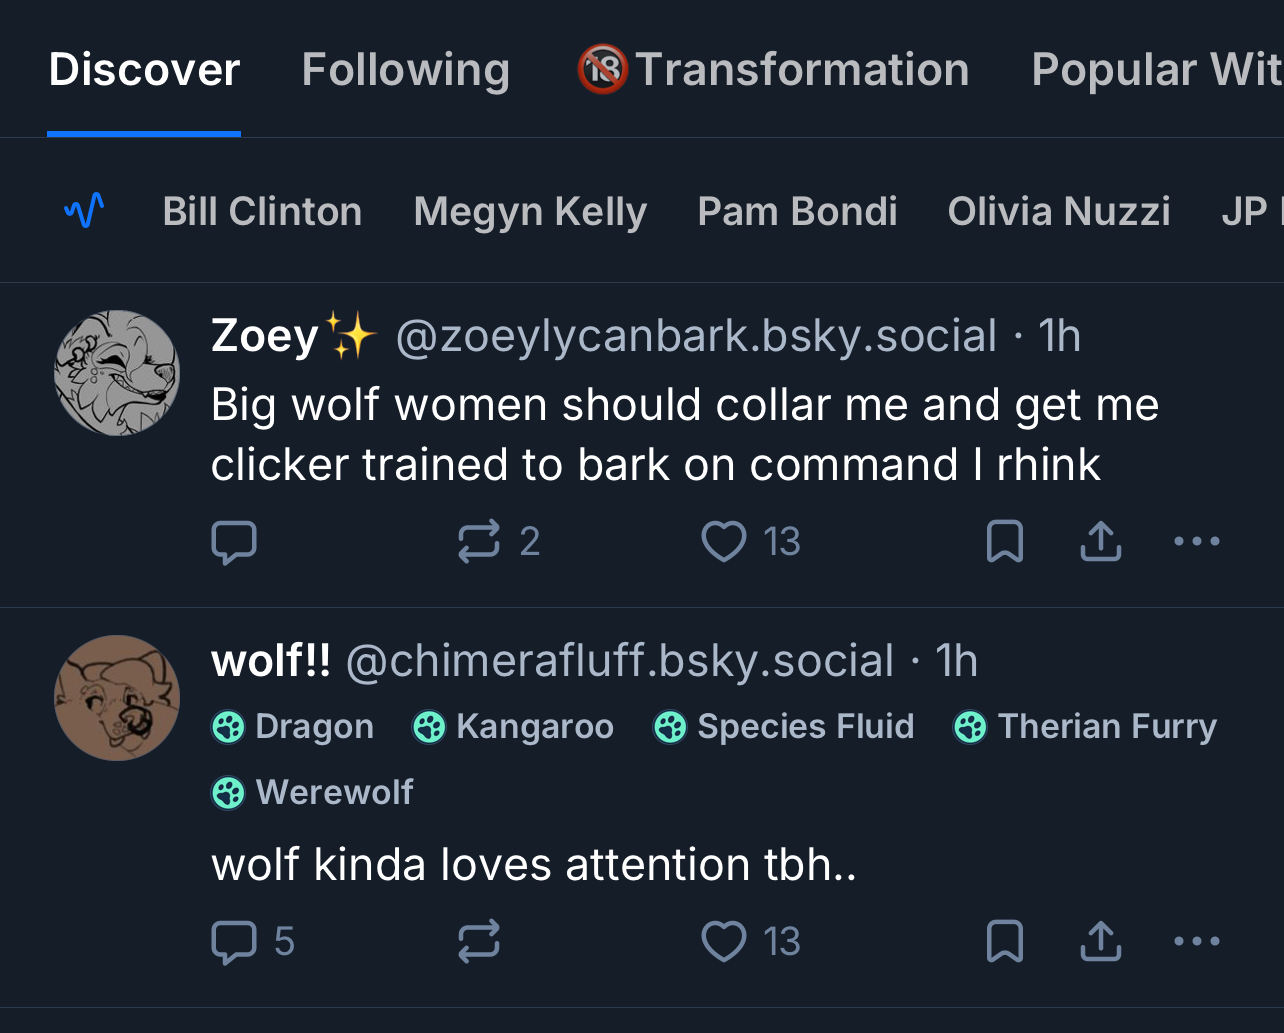Open more options on Zoey's post
Image resolution: width=1284 pixels, height=1033 pixels.
click(1197, 542)
